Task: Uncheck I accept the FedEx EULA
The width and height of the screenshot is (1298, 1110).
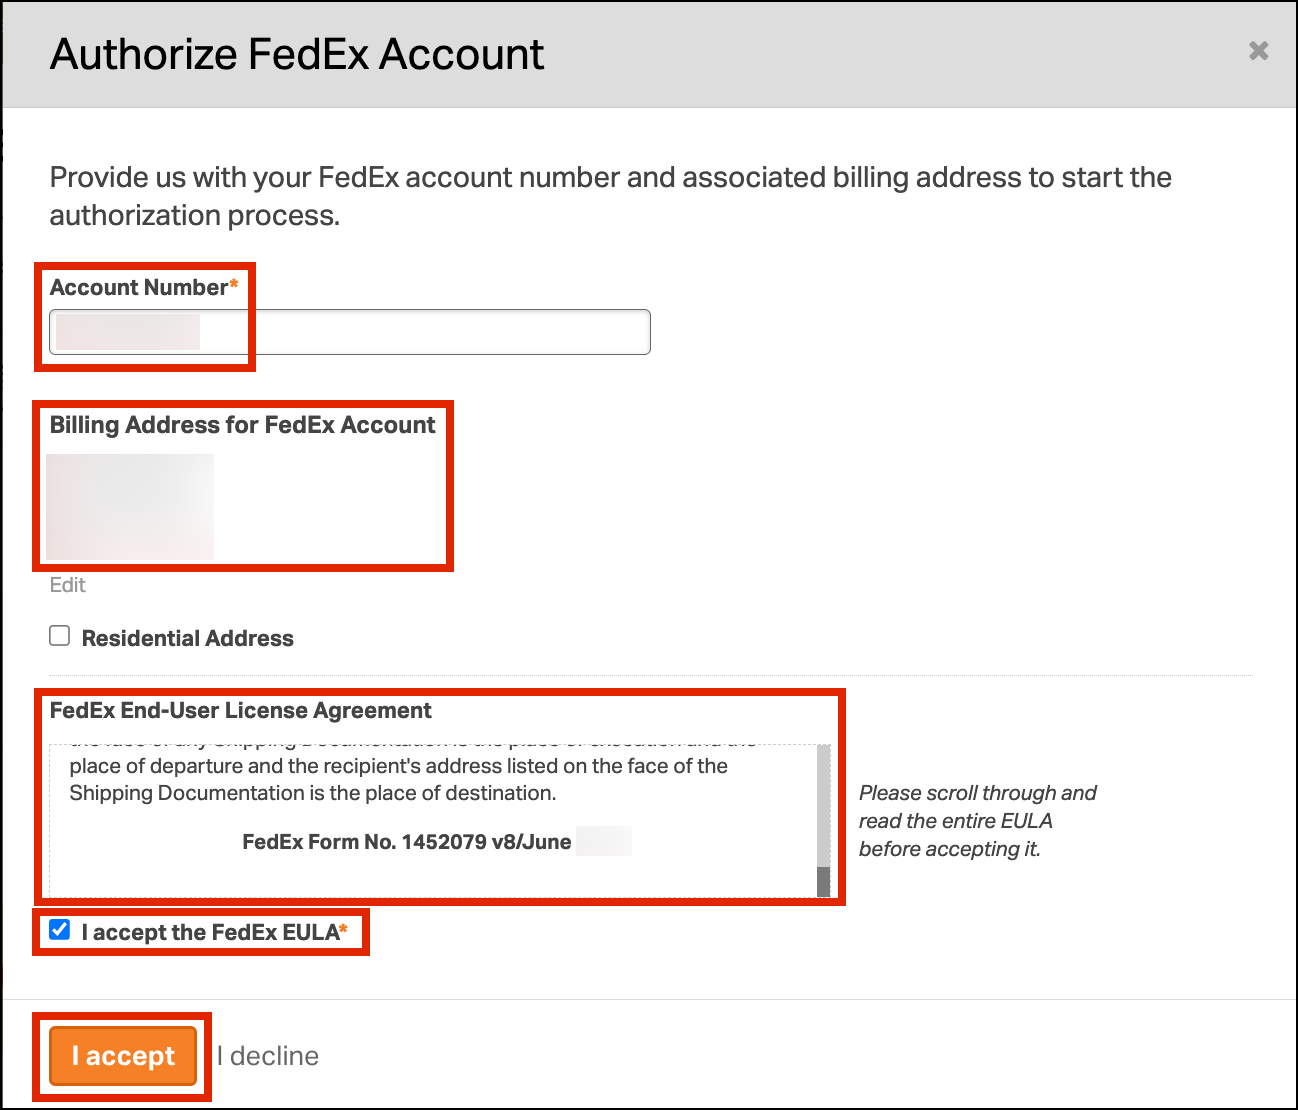Action: tap(60, 930)
